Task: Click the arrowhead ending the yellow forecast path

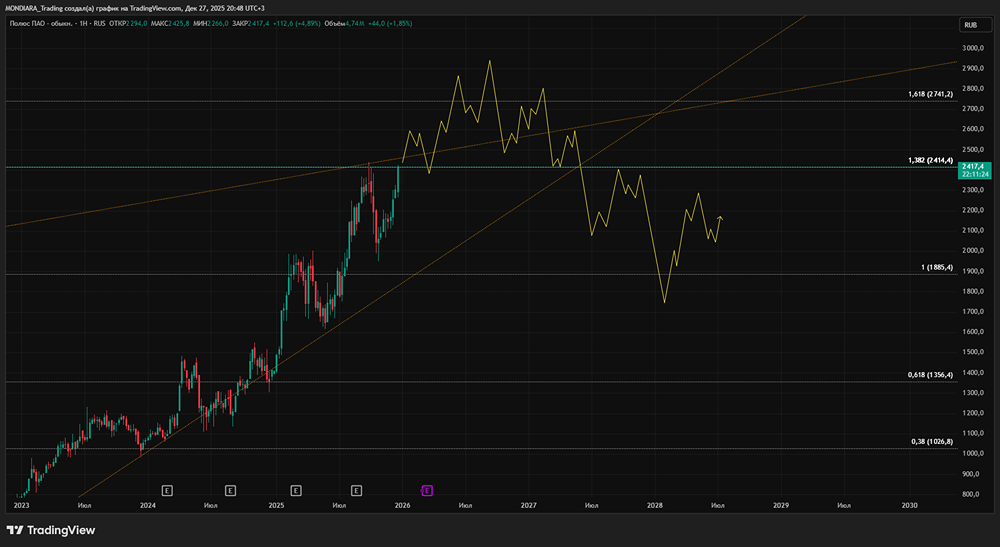Action: click(721, 217)
